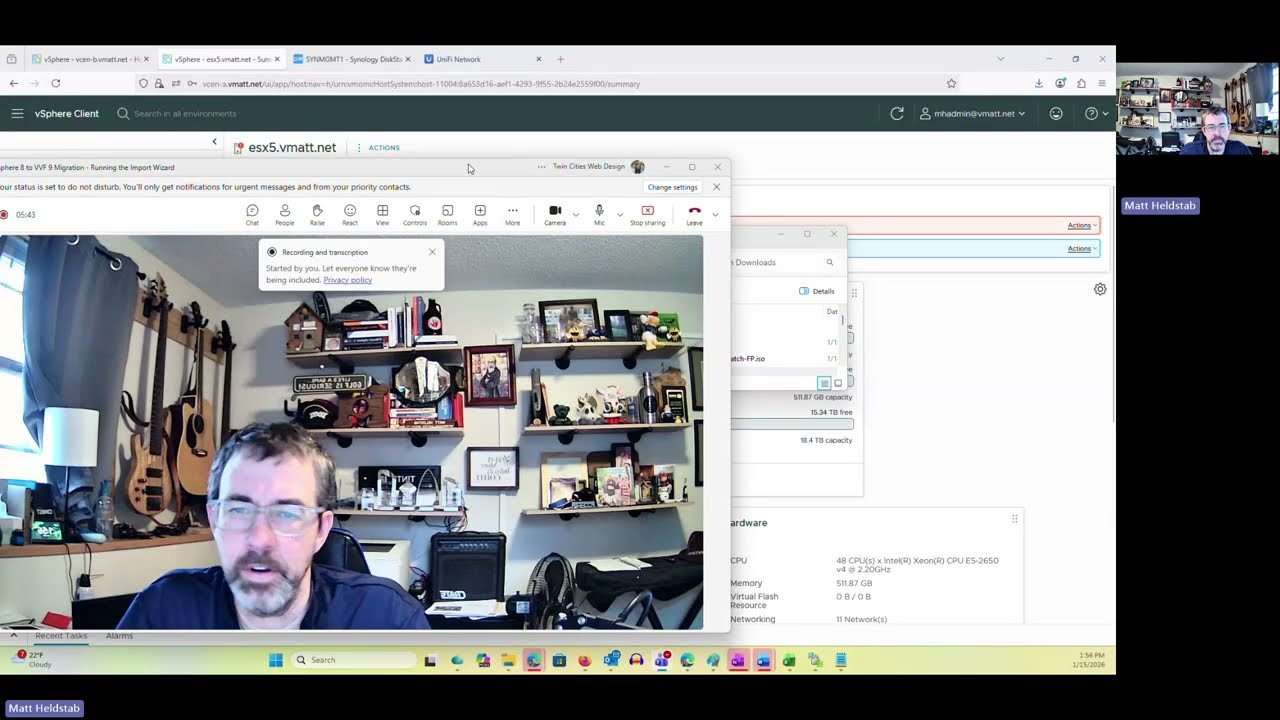Open the Recent Tasks tab
1280x720 pixels.
[x=61, y=636]
